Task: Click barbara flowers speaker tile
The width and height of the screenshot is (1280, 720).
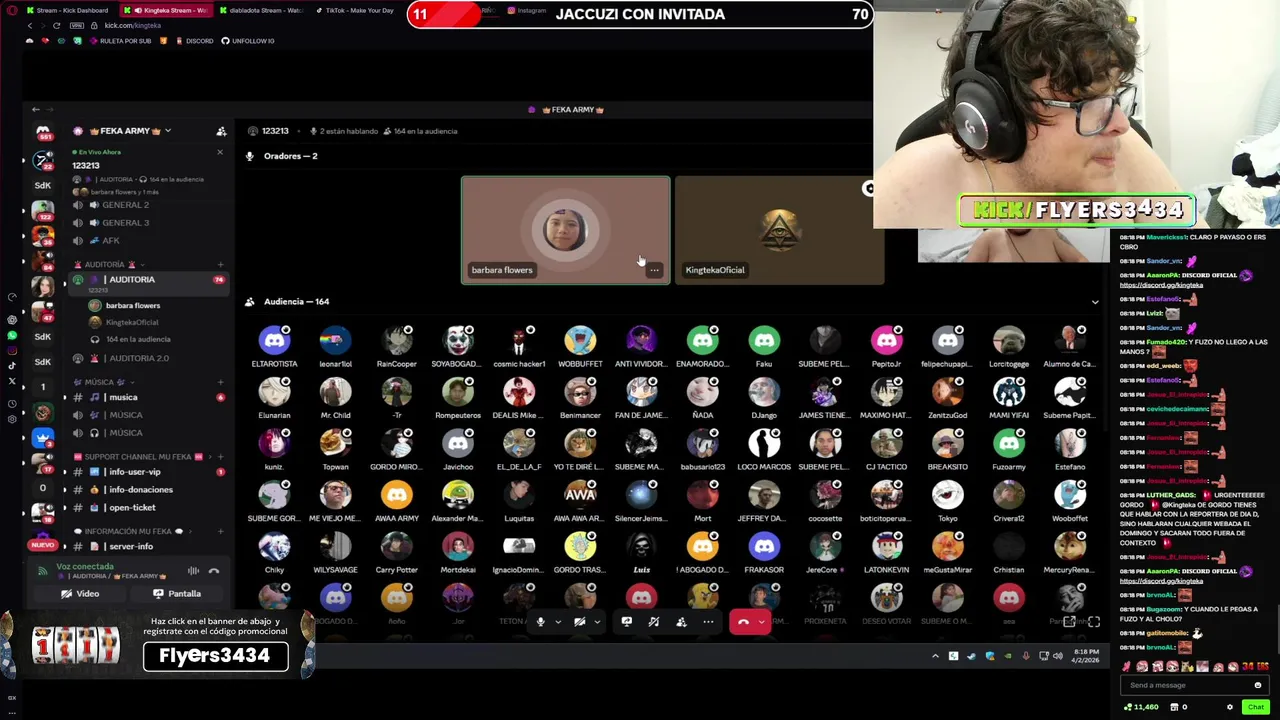Action: click(x=565, y=231)
